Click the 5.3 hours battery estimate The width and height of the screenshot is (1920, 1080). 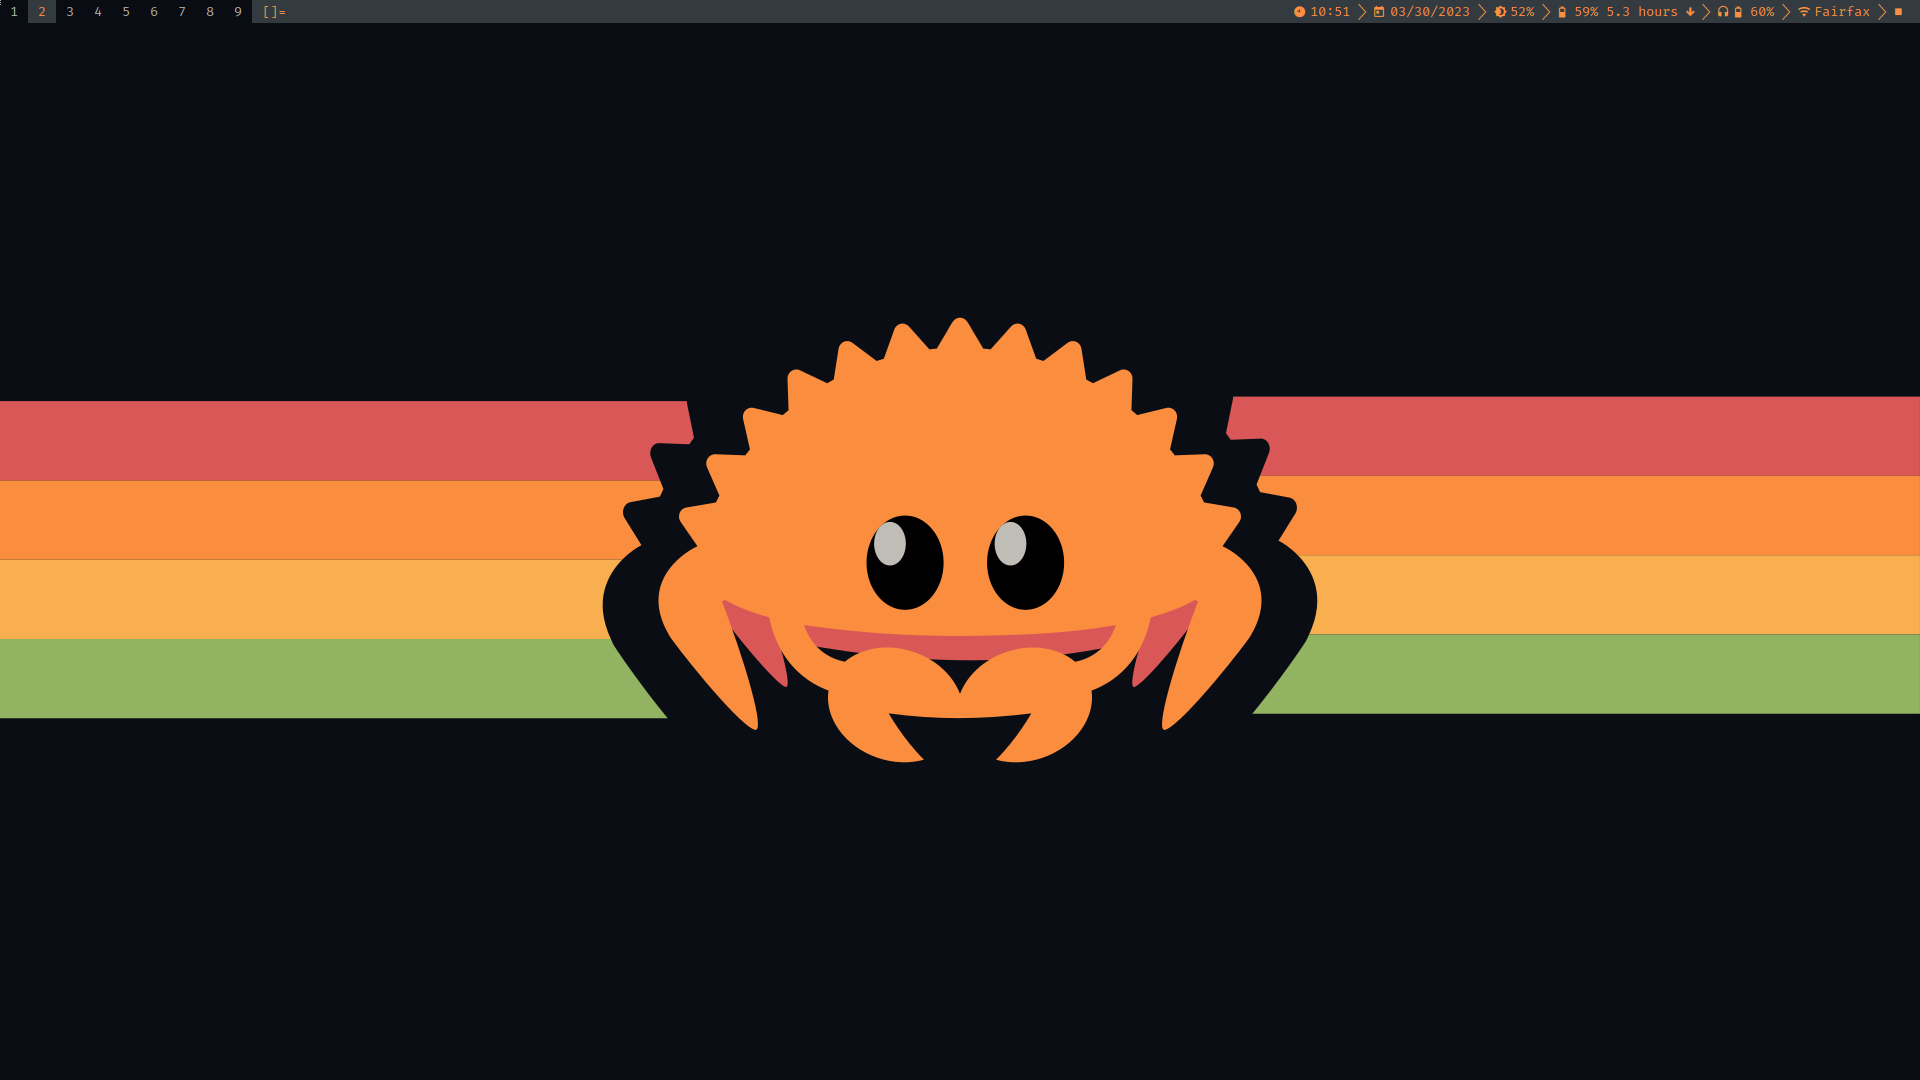click(1642, 12)
